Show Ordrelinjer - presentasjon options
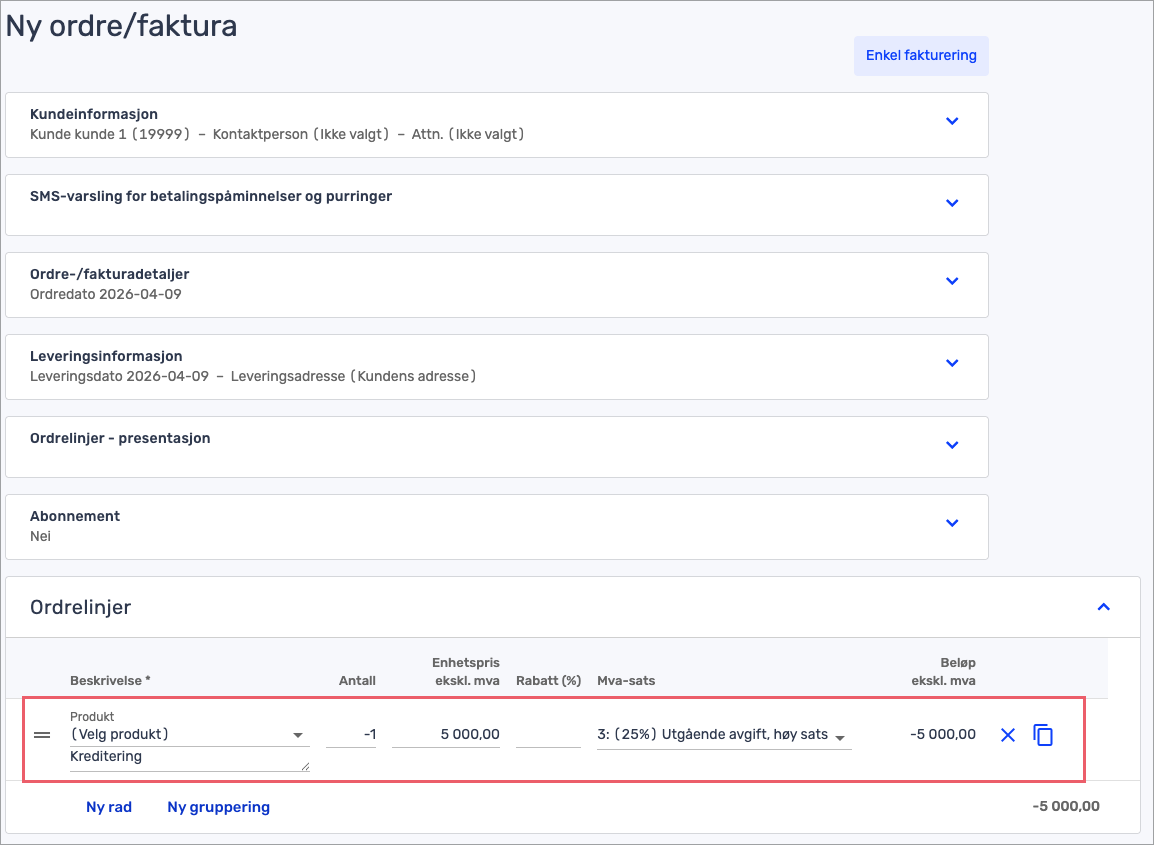This screenshot has height=845, width=1154. pos(952,445)
